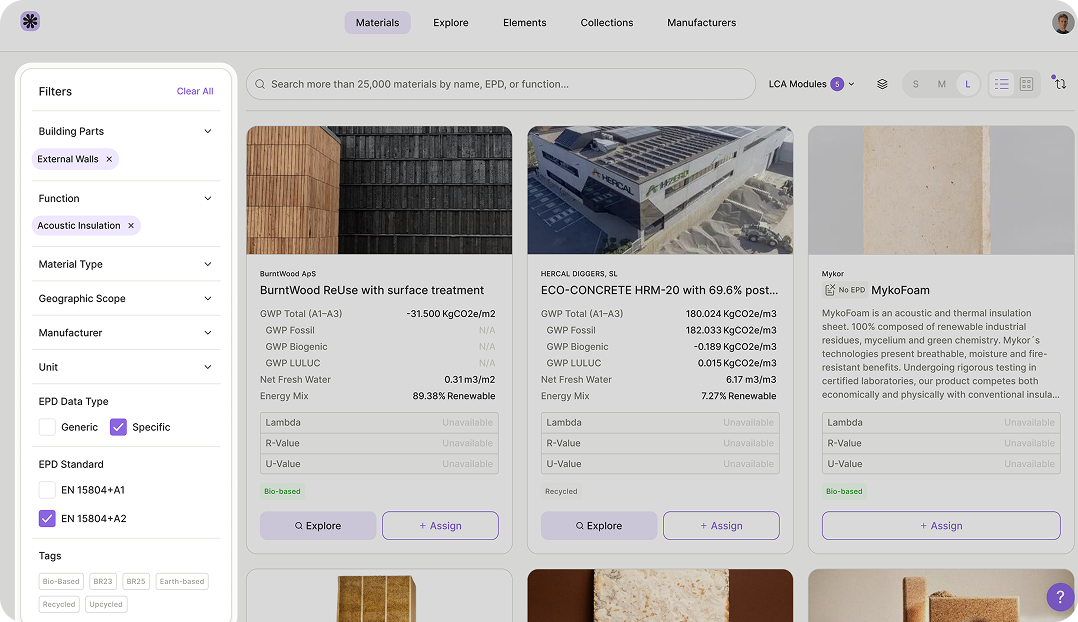Click the Recycled label on ECO-CONCRETE card
The image size is (1078, 622).
tap(561, 491)
